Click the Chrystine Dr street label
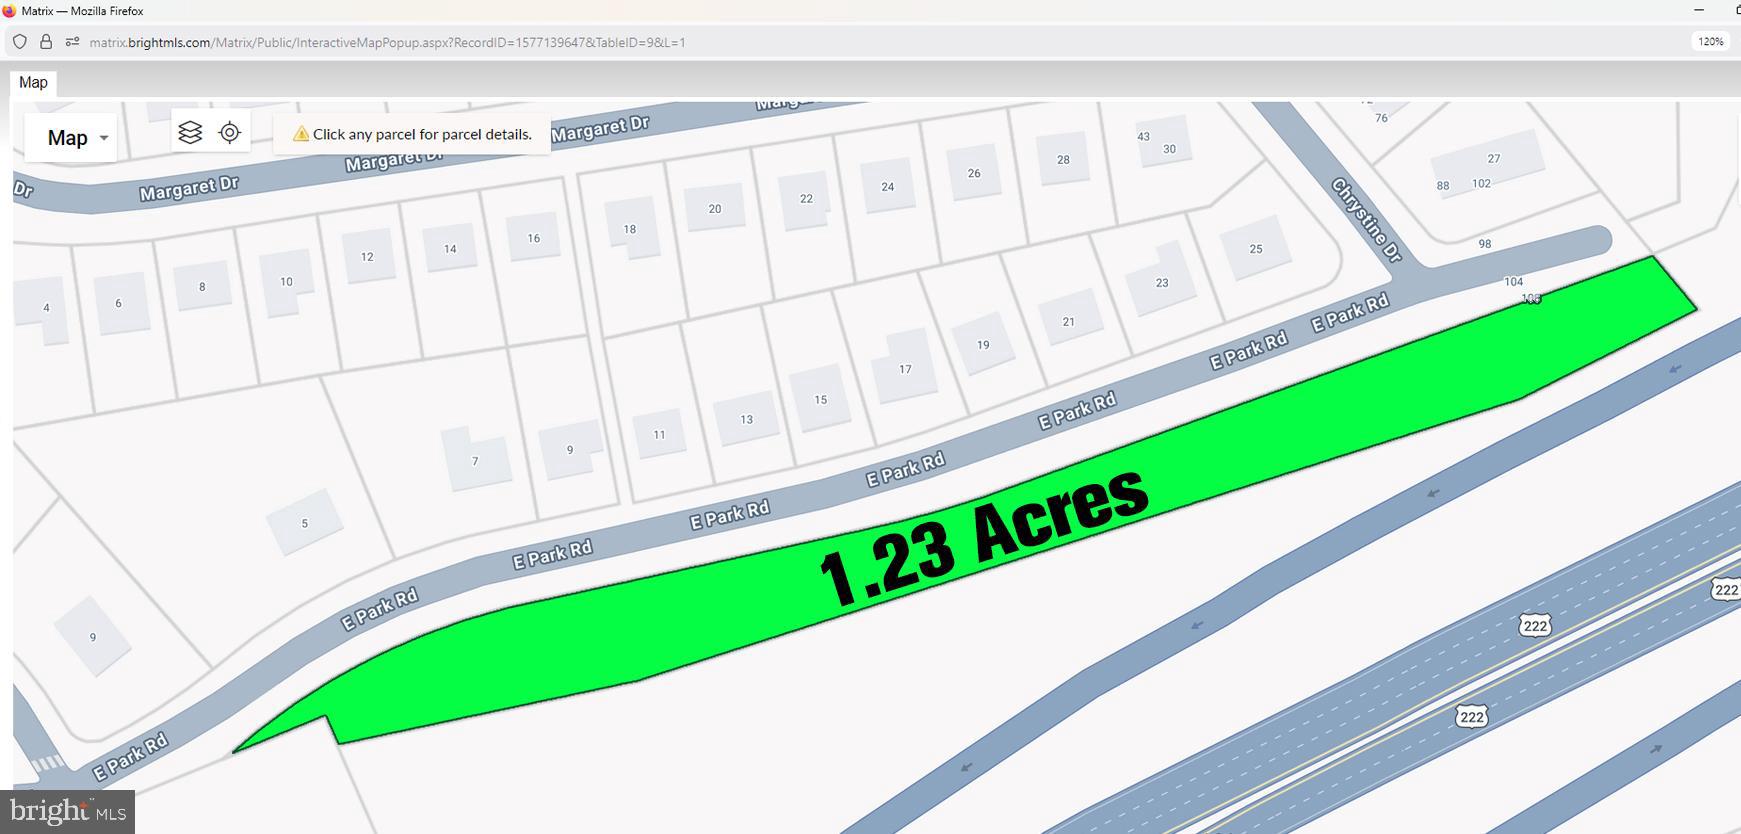The height and width of the screenshot is (834, 1741). point(1367,220)
